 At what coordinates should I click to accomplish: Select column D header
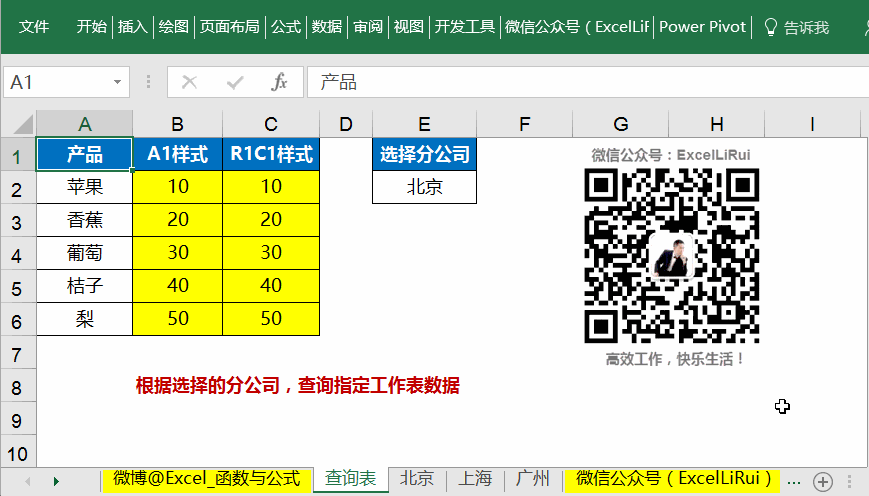pyautogui.click(x=346, y=124)
